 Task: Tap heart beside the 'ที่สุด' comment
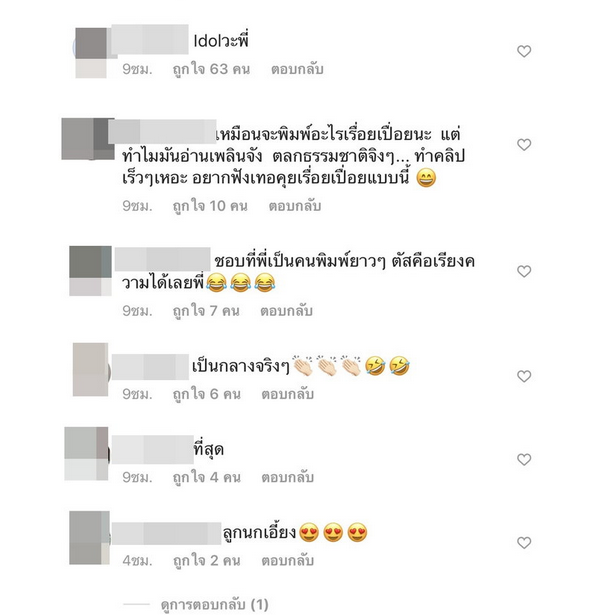click(524, 459)
